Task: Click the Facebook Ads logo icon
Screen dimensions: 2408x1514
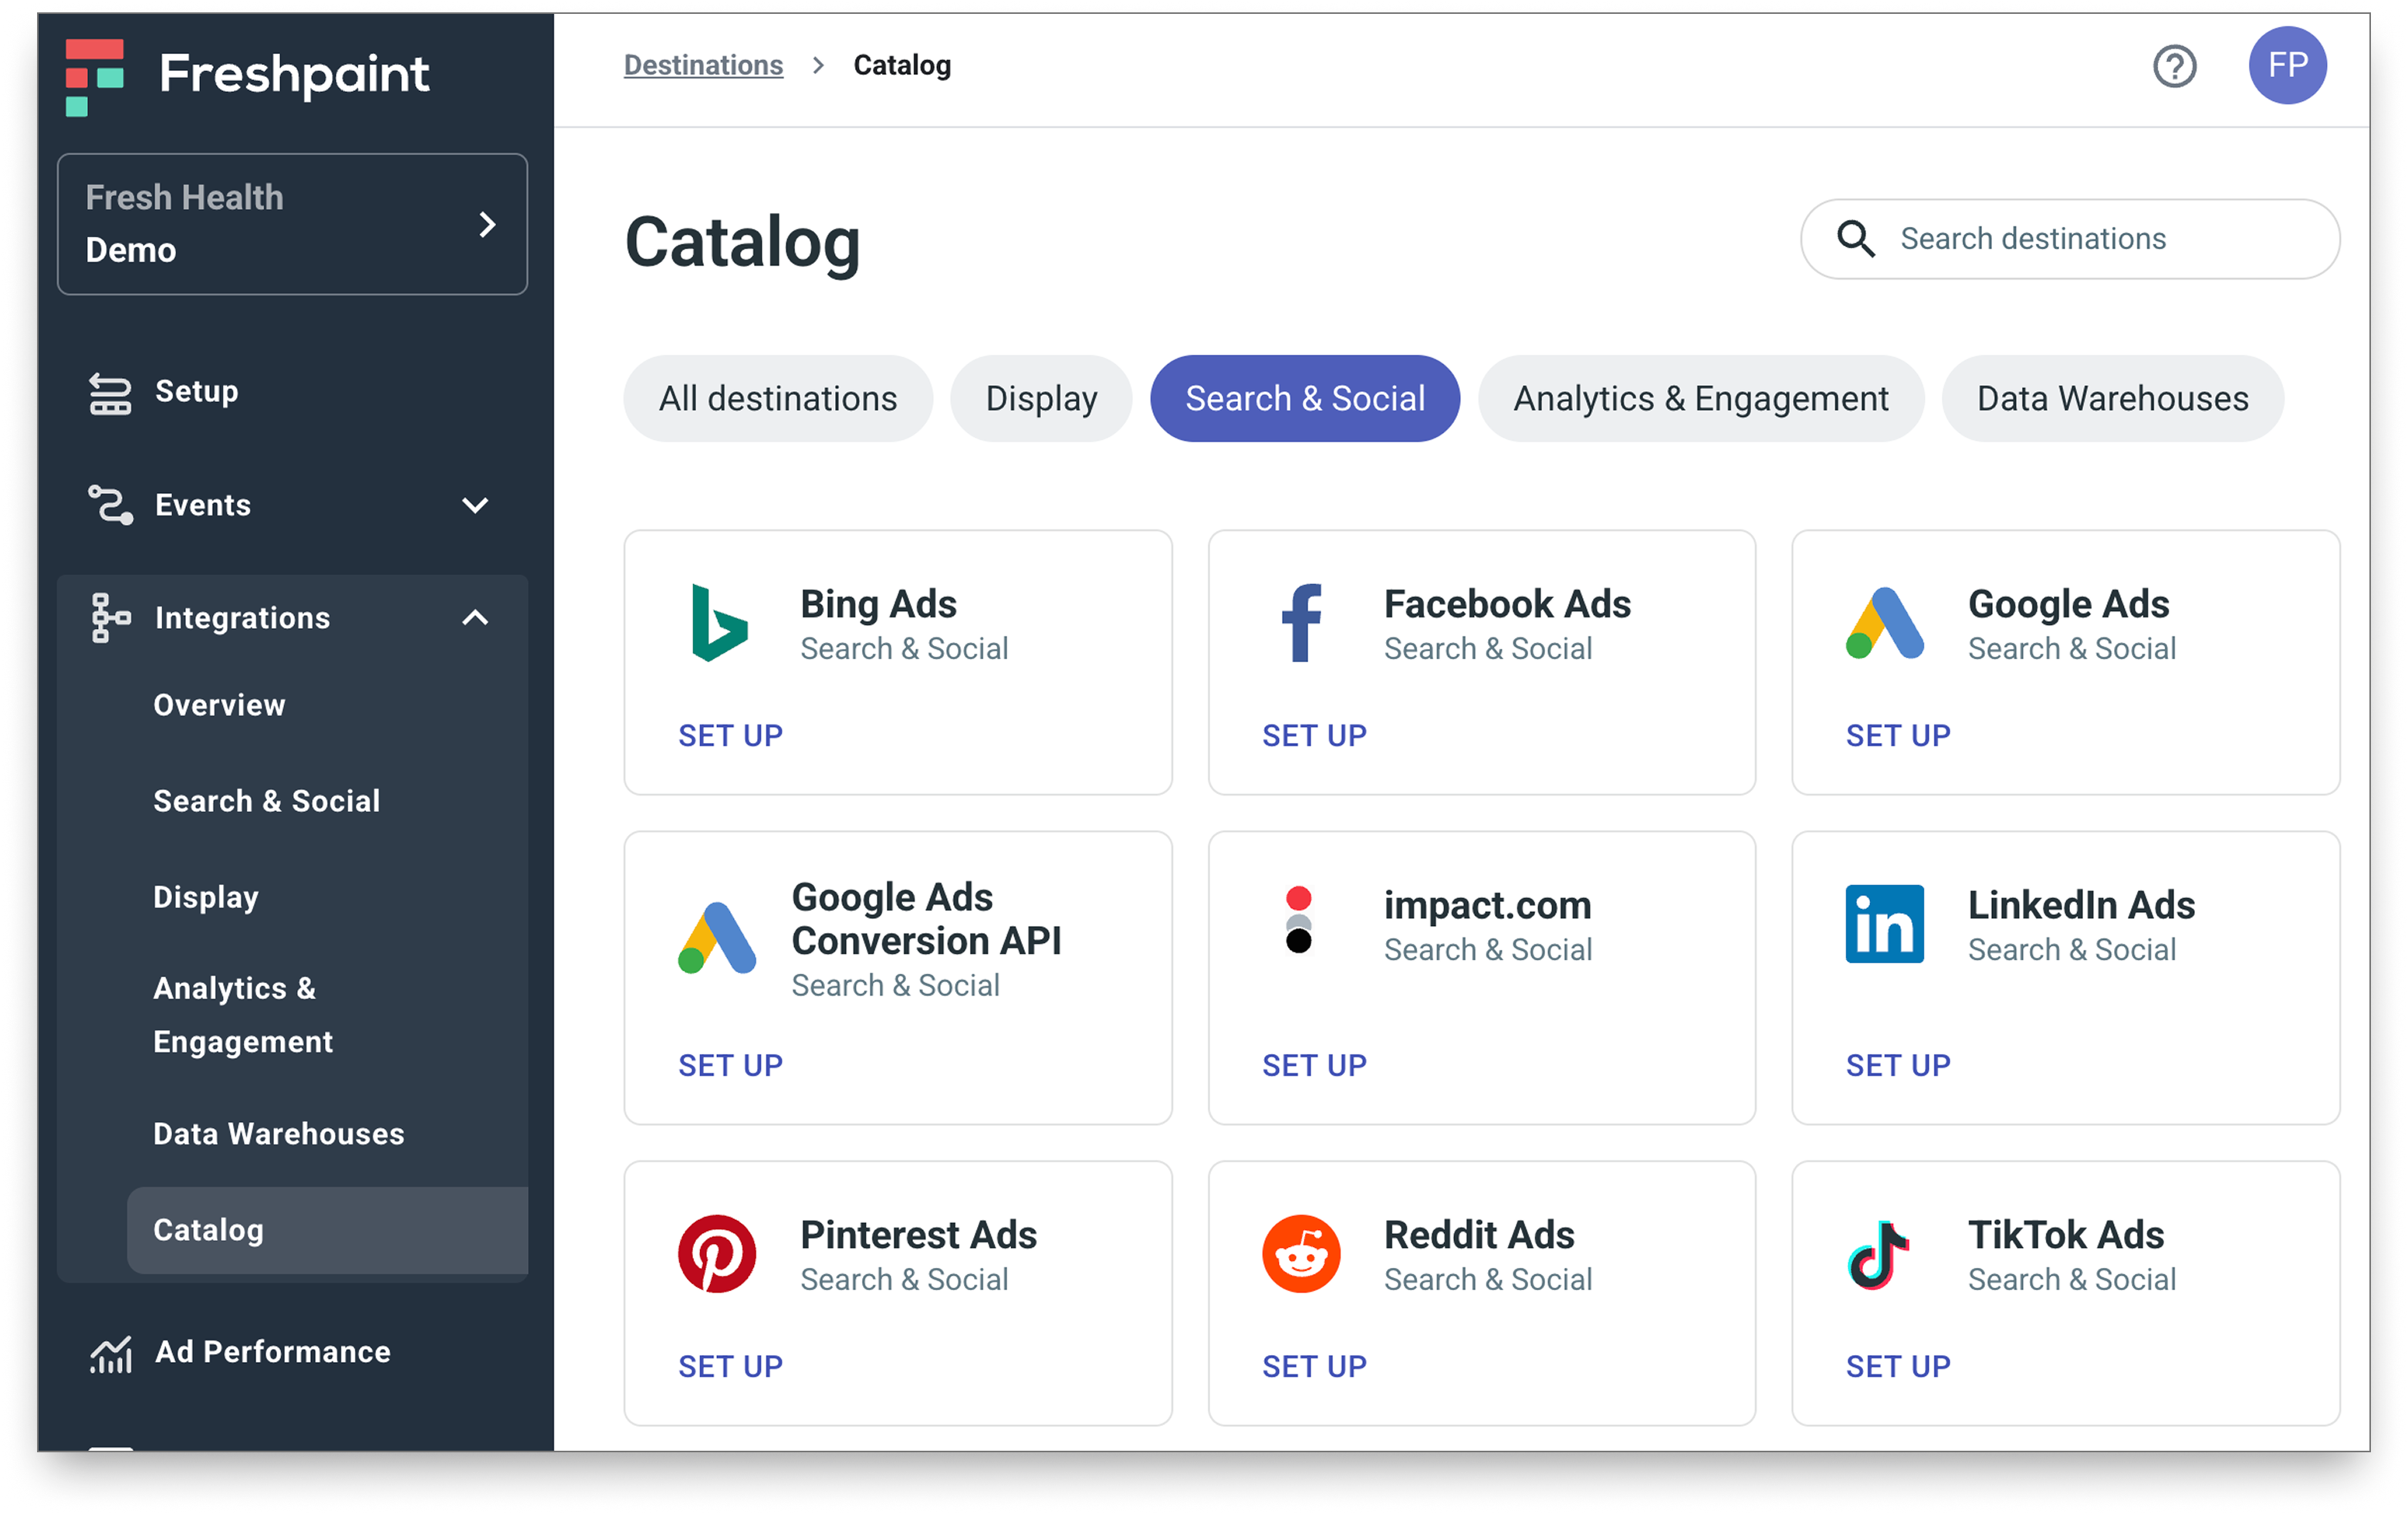Action: (x=1301, y=623)
